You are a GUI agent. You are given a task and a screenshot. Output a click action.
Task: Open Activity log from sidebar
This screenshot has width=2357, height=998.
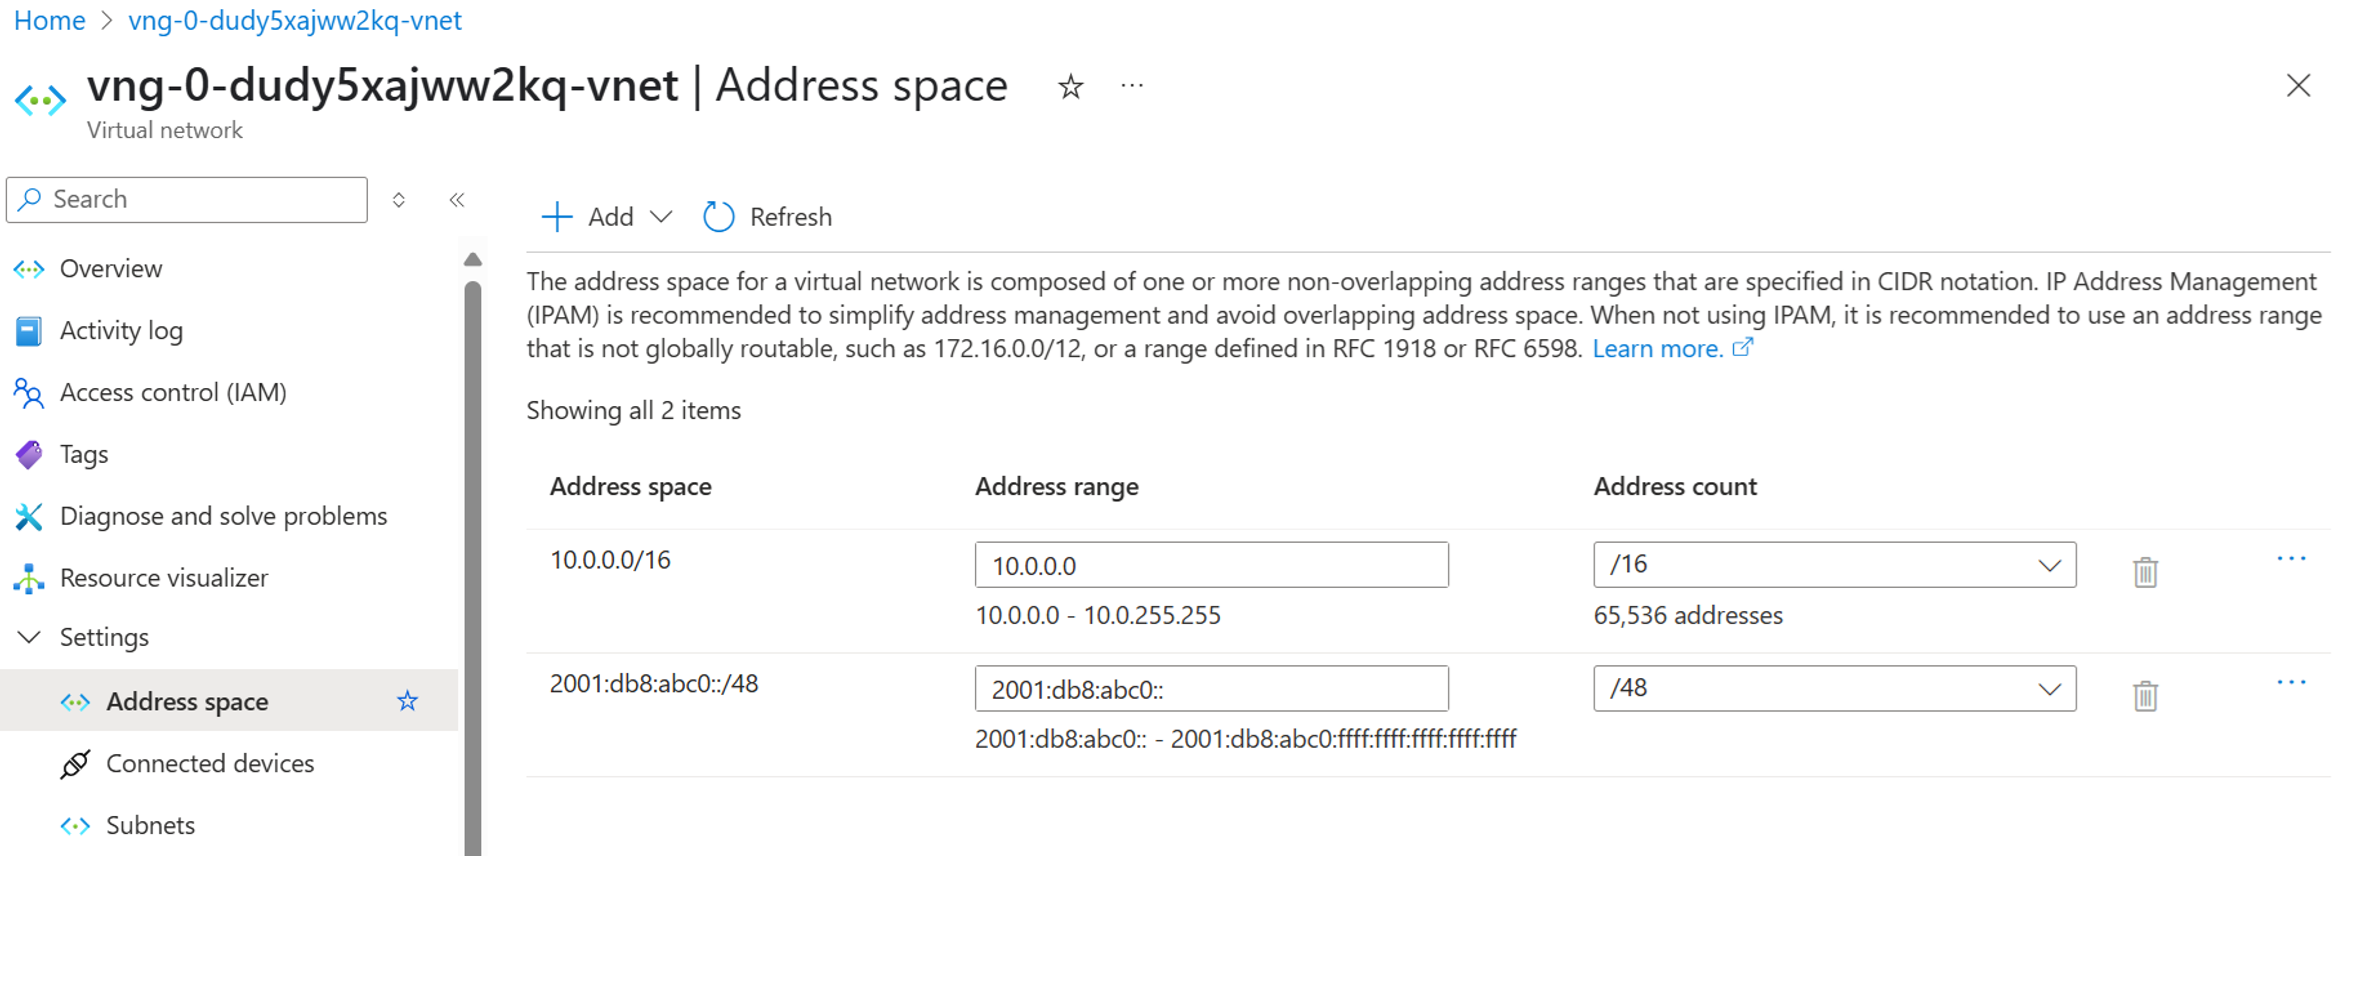pos(121,331)
